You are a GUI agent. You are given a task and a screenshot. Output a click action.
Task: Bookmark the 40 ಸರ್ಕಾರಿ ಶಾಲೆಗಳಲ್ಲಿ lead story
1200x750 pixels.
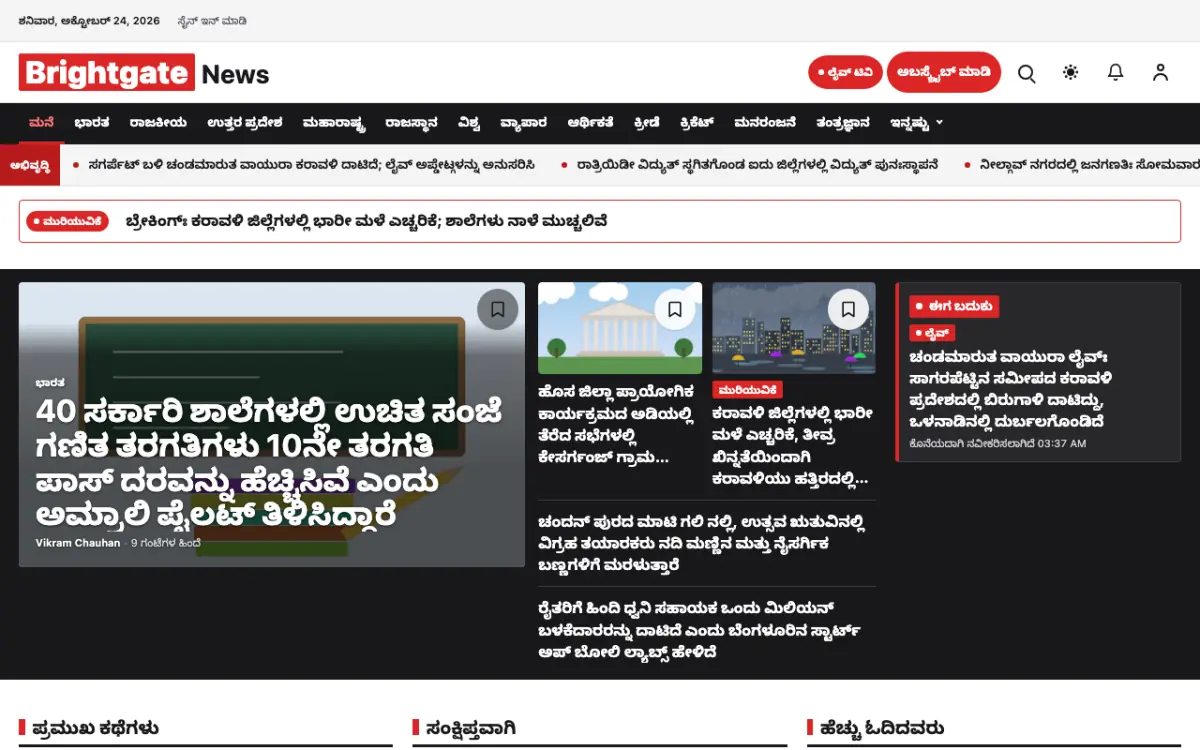(498, 309)
